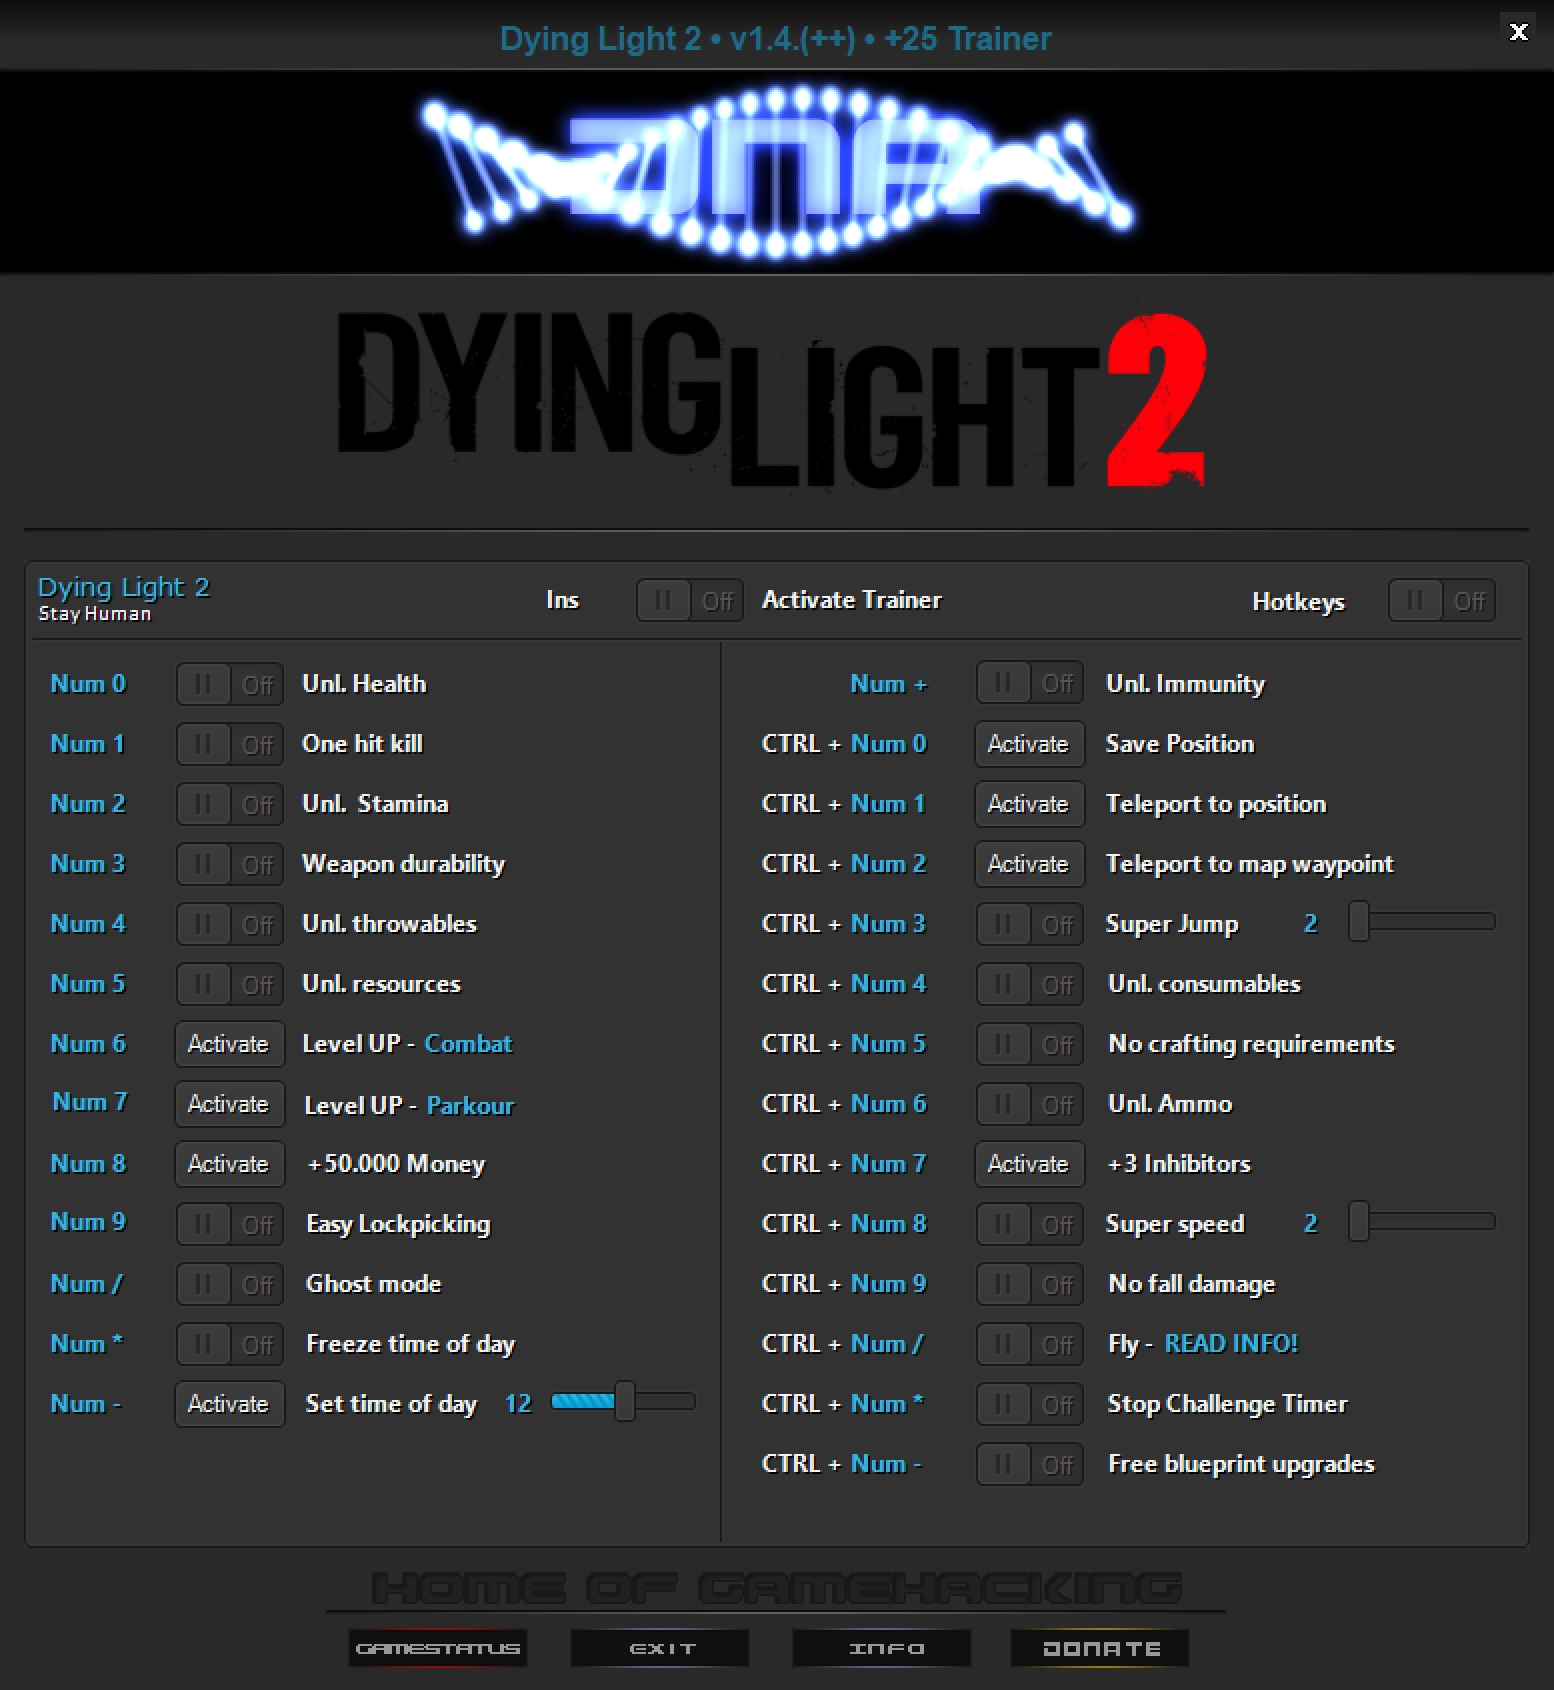Viewport: 1554px width, 1690px height.
Task: Activate +3 Inhibitors
Action: pos(1030,1164)
